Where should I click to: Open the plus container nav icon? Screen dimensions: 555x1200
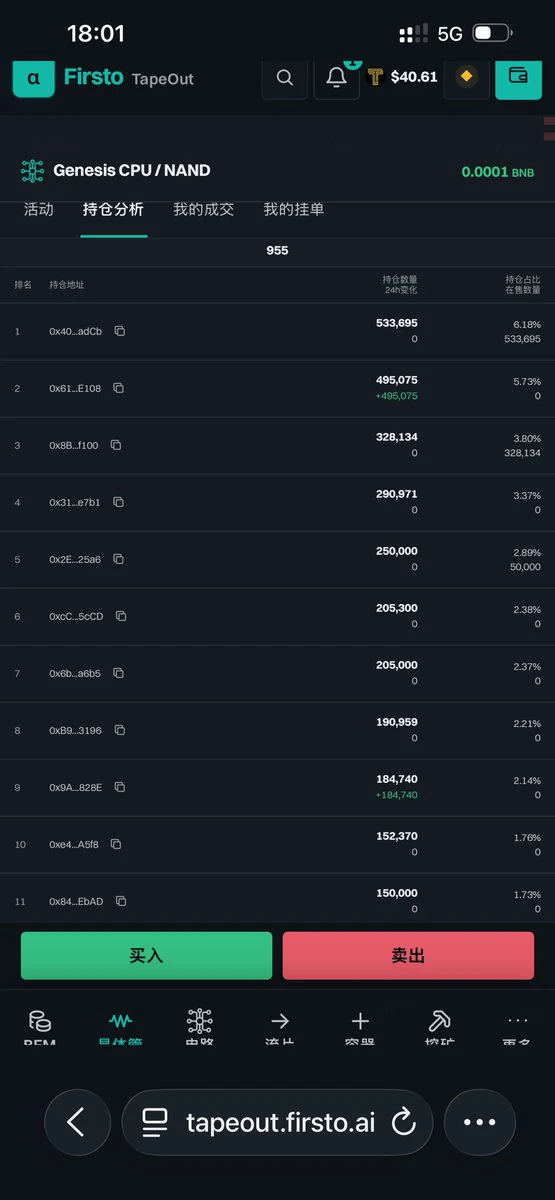tap(360, 1021)
